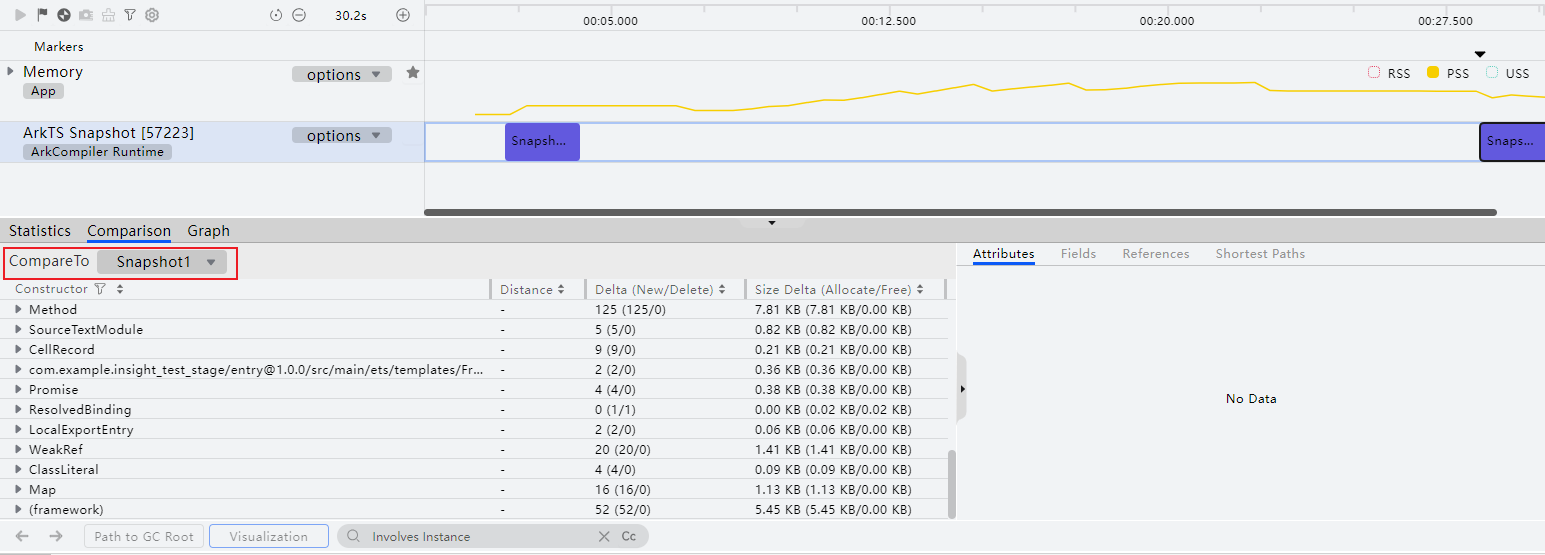Expand the com.example.insight_test_stage row
The height and width of the screenshot is (555, 1545).
(18, 370)
